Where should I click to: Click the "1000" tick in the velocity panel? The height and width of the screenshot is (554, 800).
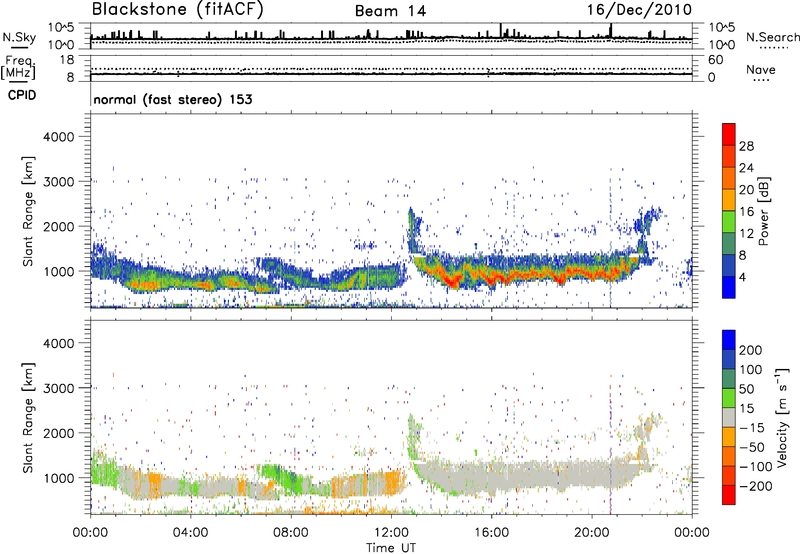[59, 478]
